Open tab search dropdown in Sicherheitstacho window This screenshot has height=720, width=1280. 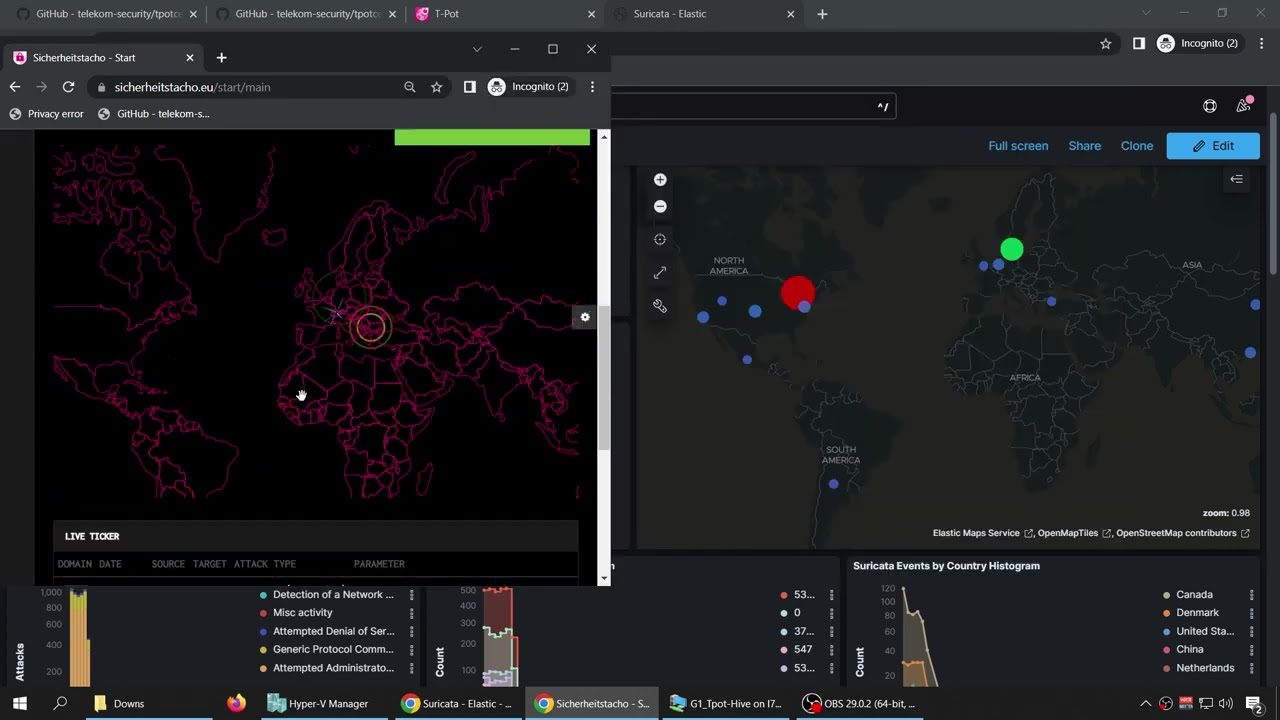coord(477,49)
